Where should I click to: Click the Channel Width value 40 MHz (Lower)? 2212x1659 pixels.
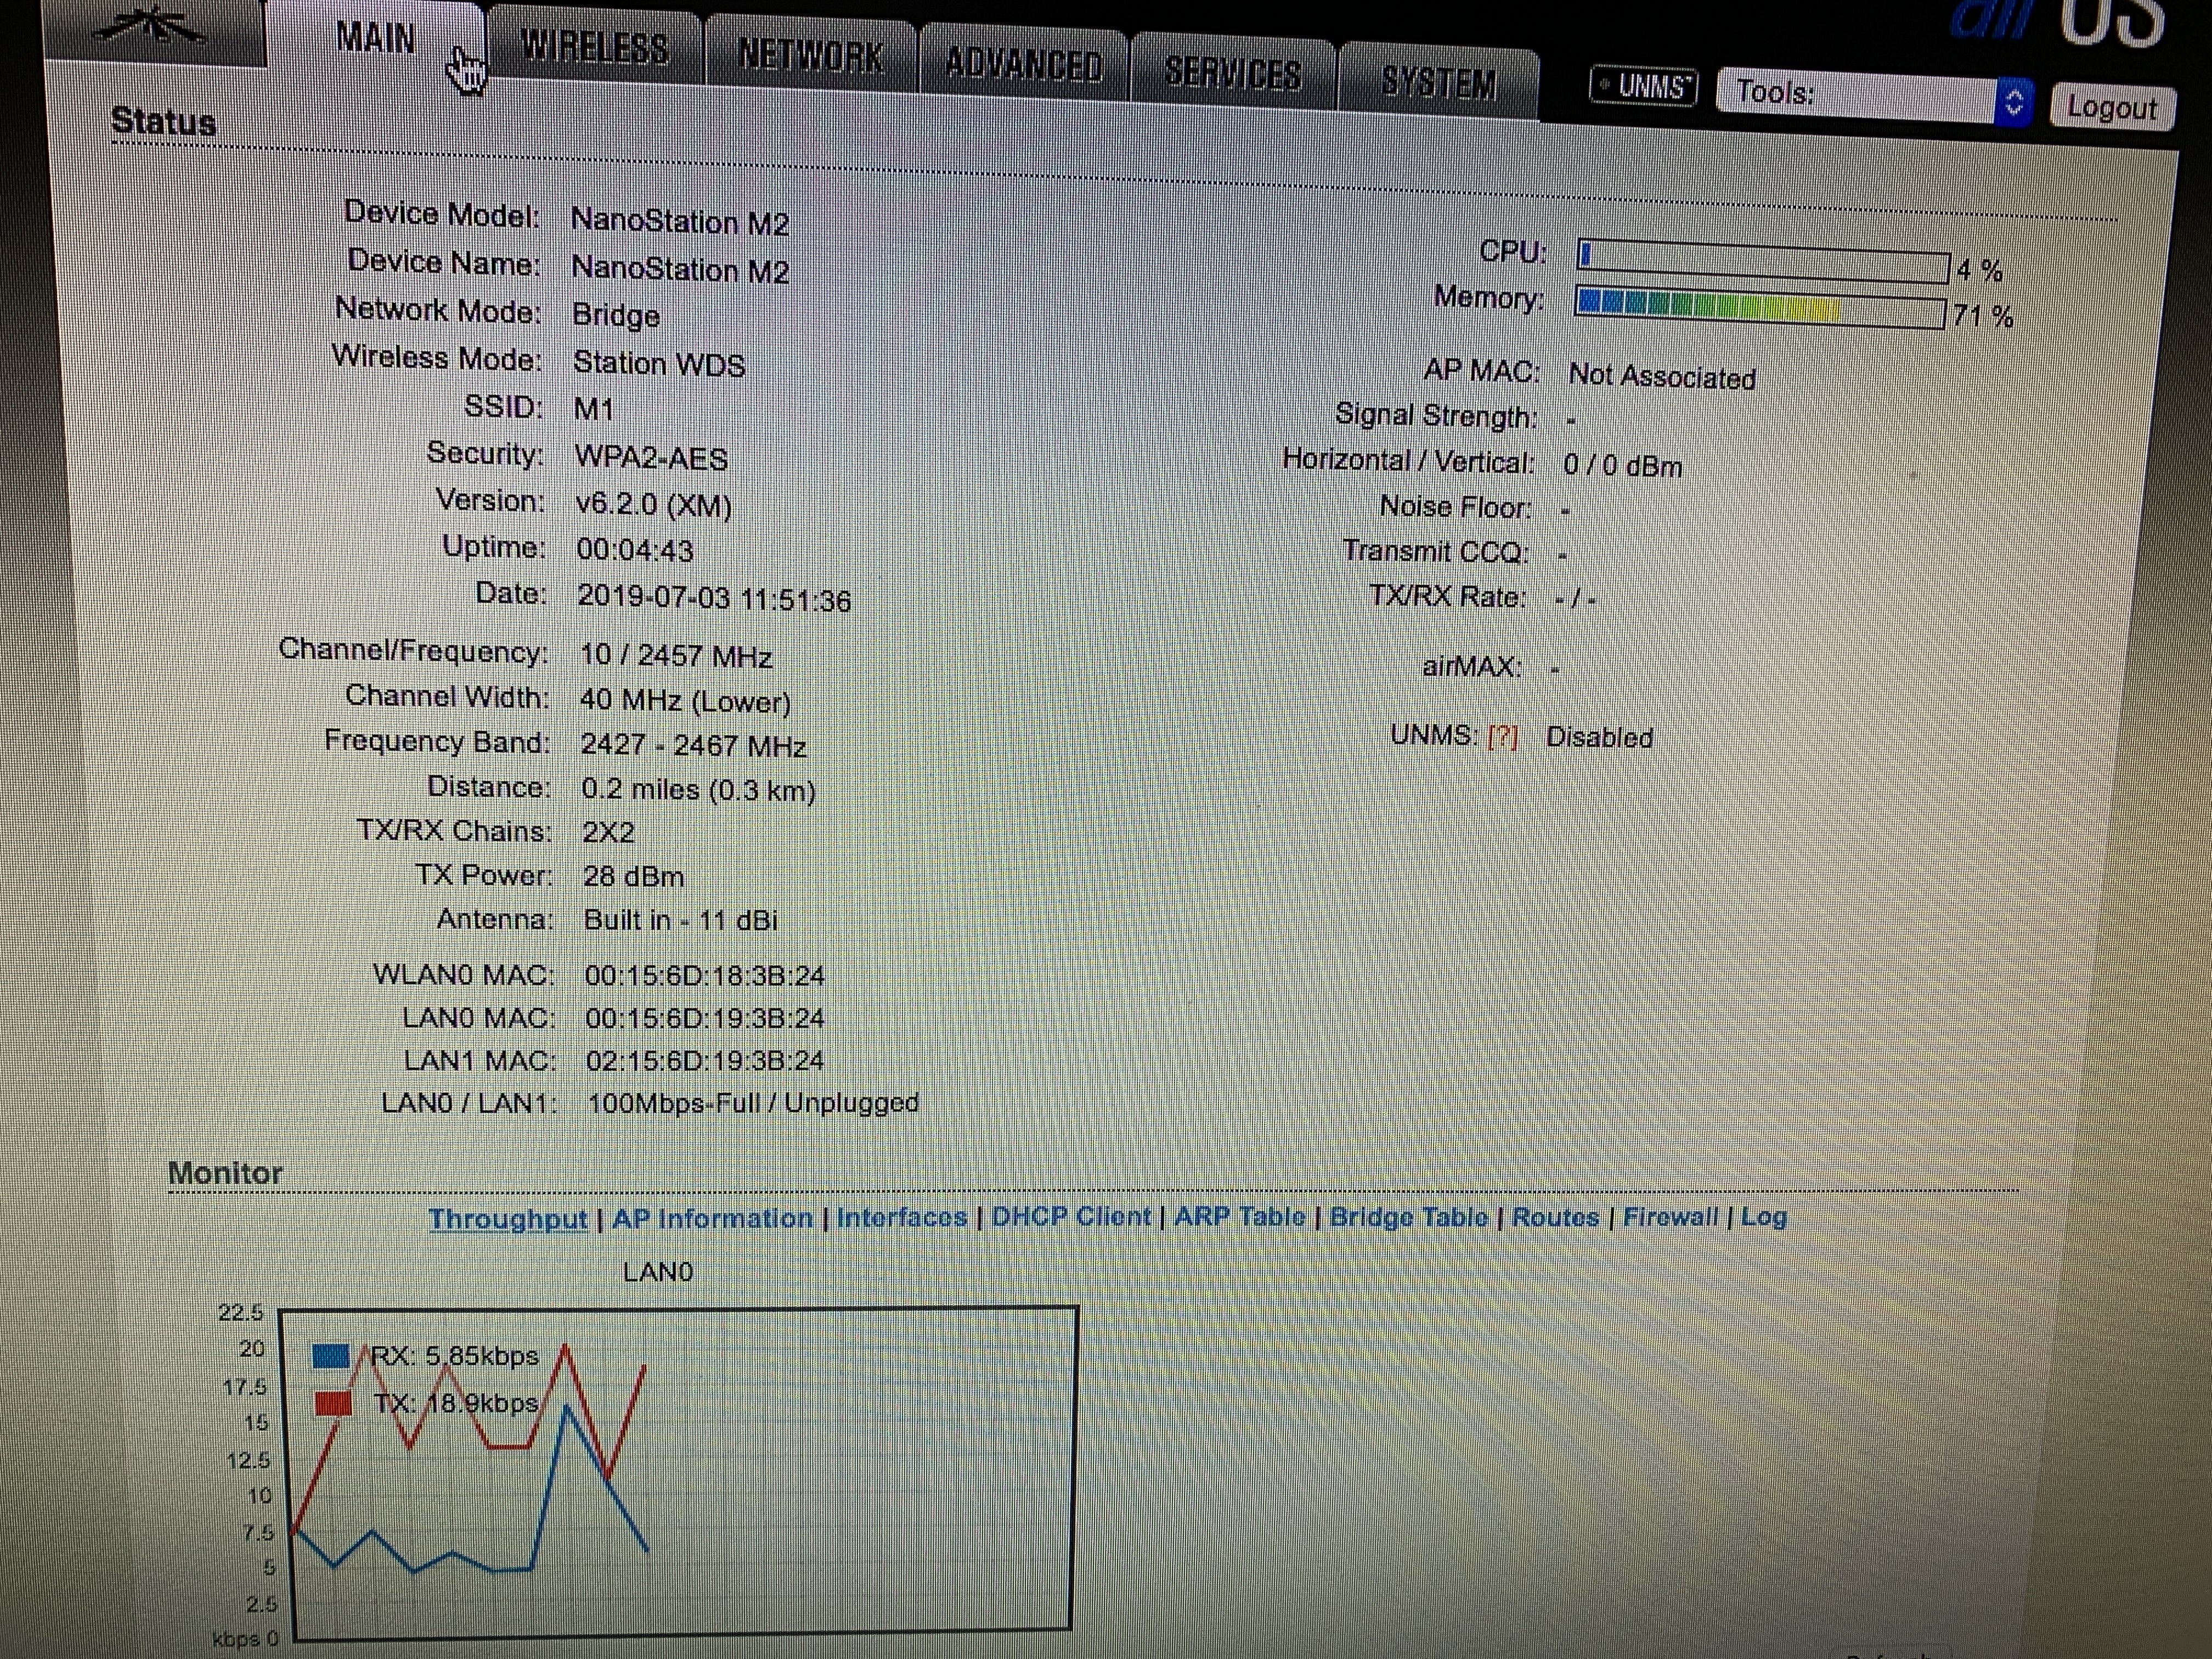click(686, 701)
